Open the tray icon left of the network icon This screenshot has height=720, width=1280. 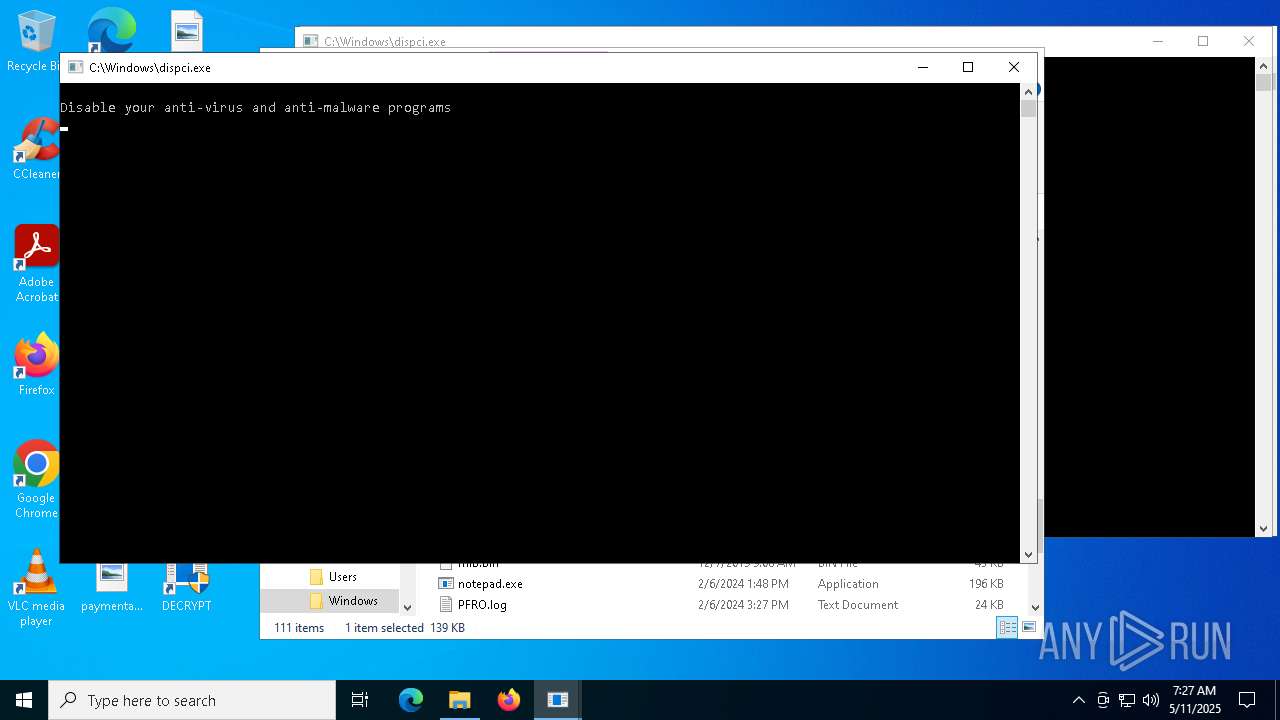click(1103, 700)
